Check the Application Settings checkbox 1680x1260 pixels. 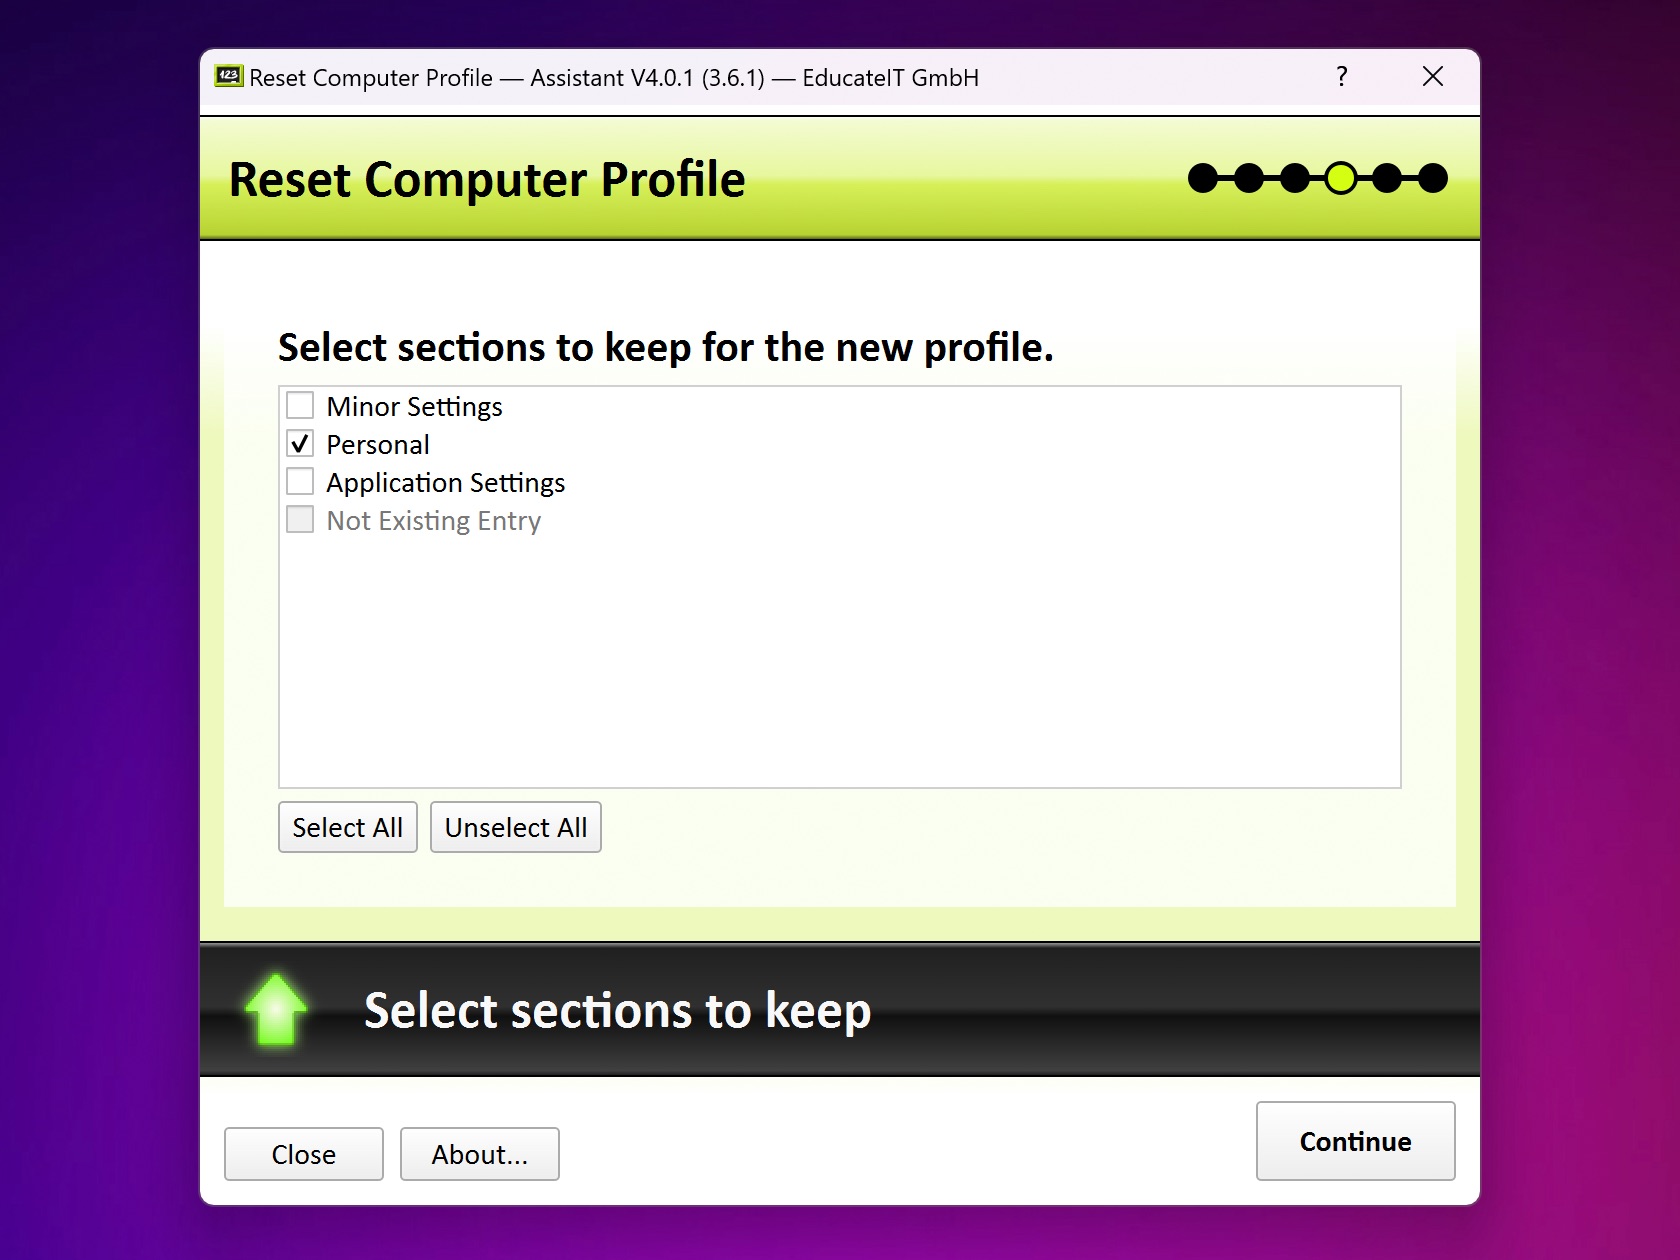[x=300, y=481]
